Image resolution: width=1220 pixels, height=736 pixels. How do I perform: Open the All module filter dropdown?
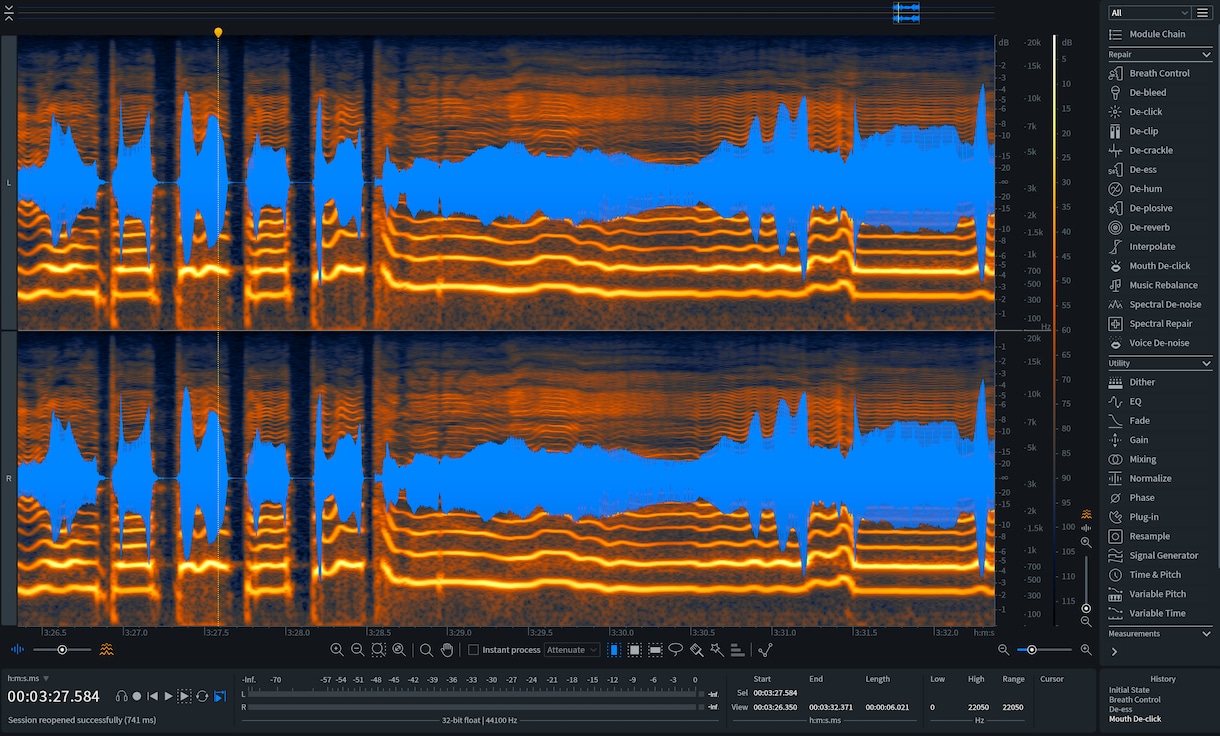[x=1149, y=13]
